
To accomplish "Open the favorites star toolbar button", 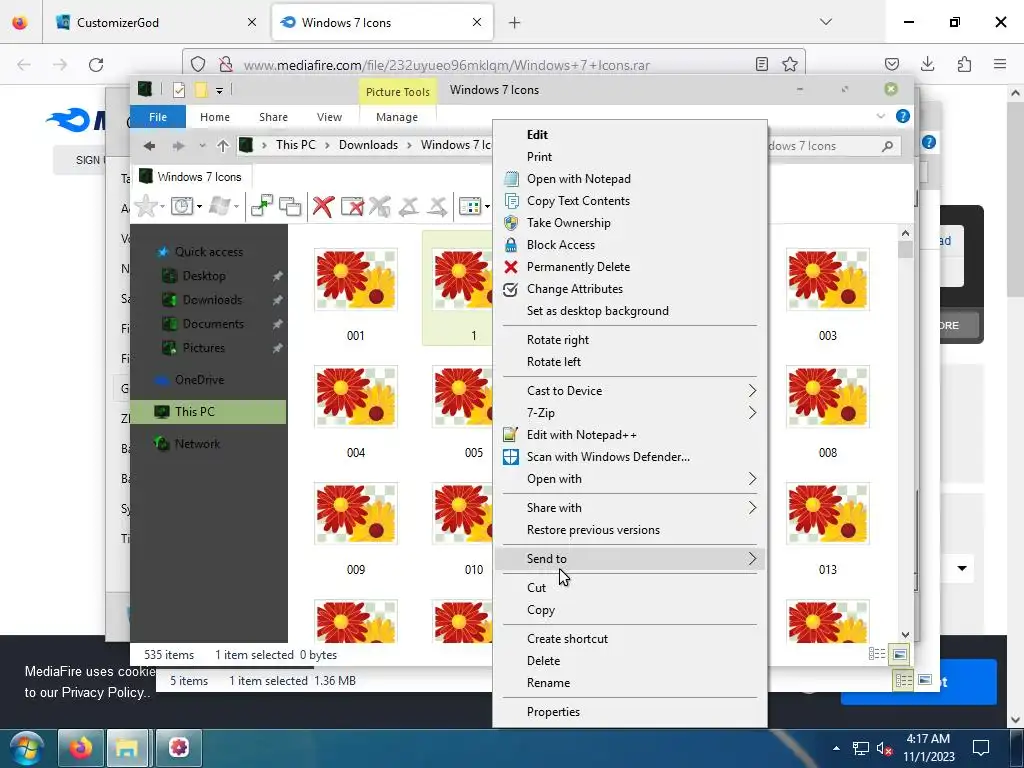I will (x=146, y=206).
